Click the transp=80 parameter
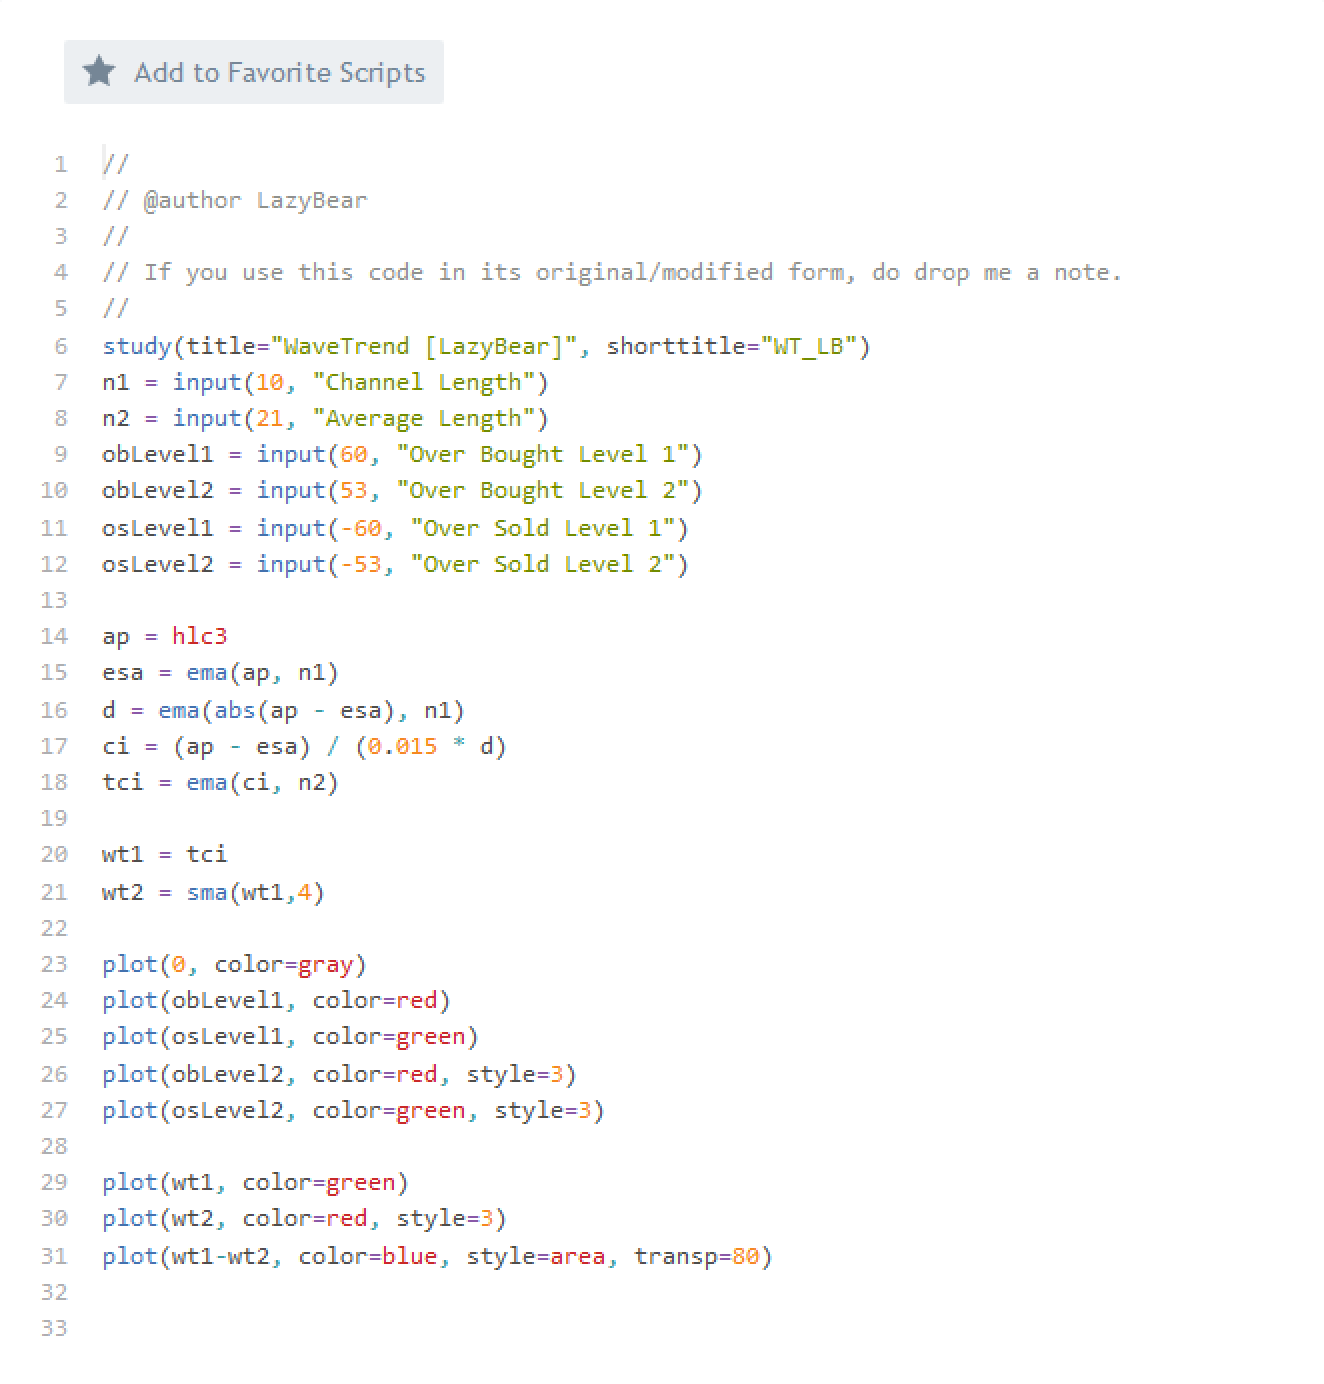 click(x=697, y=1256)
